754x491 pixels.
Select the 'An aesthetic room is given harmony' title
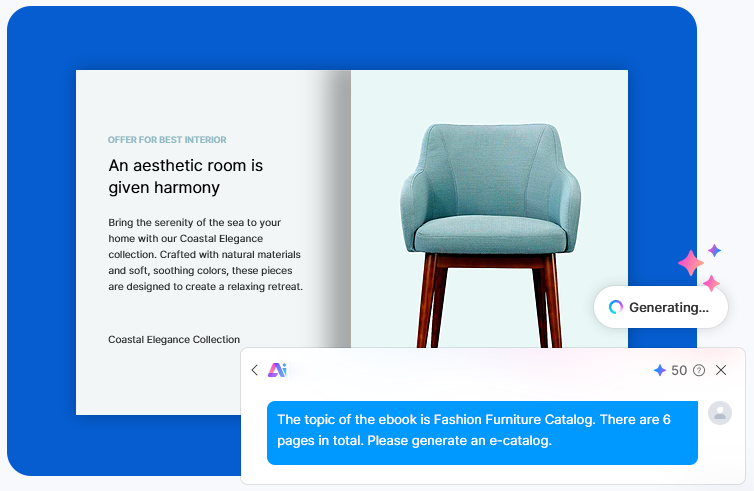pos(186,176)
